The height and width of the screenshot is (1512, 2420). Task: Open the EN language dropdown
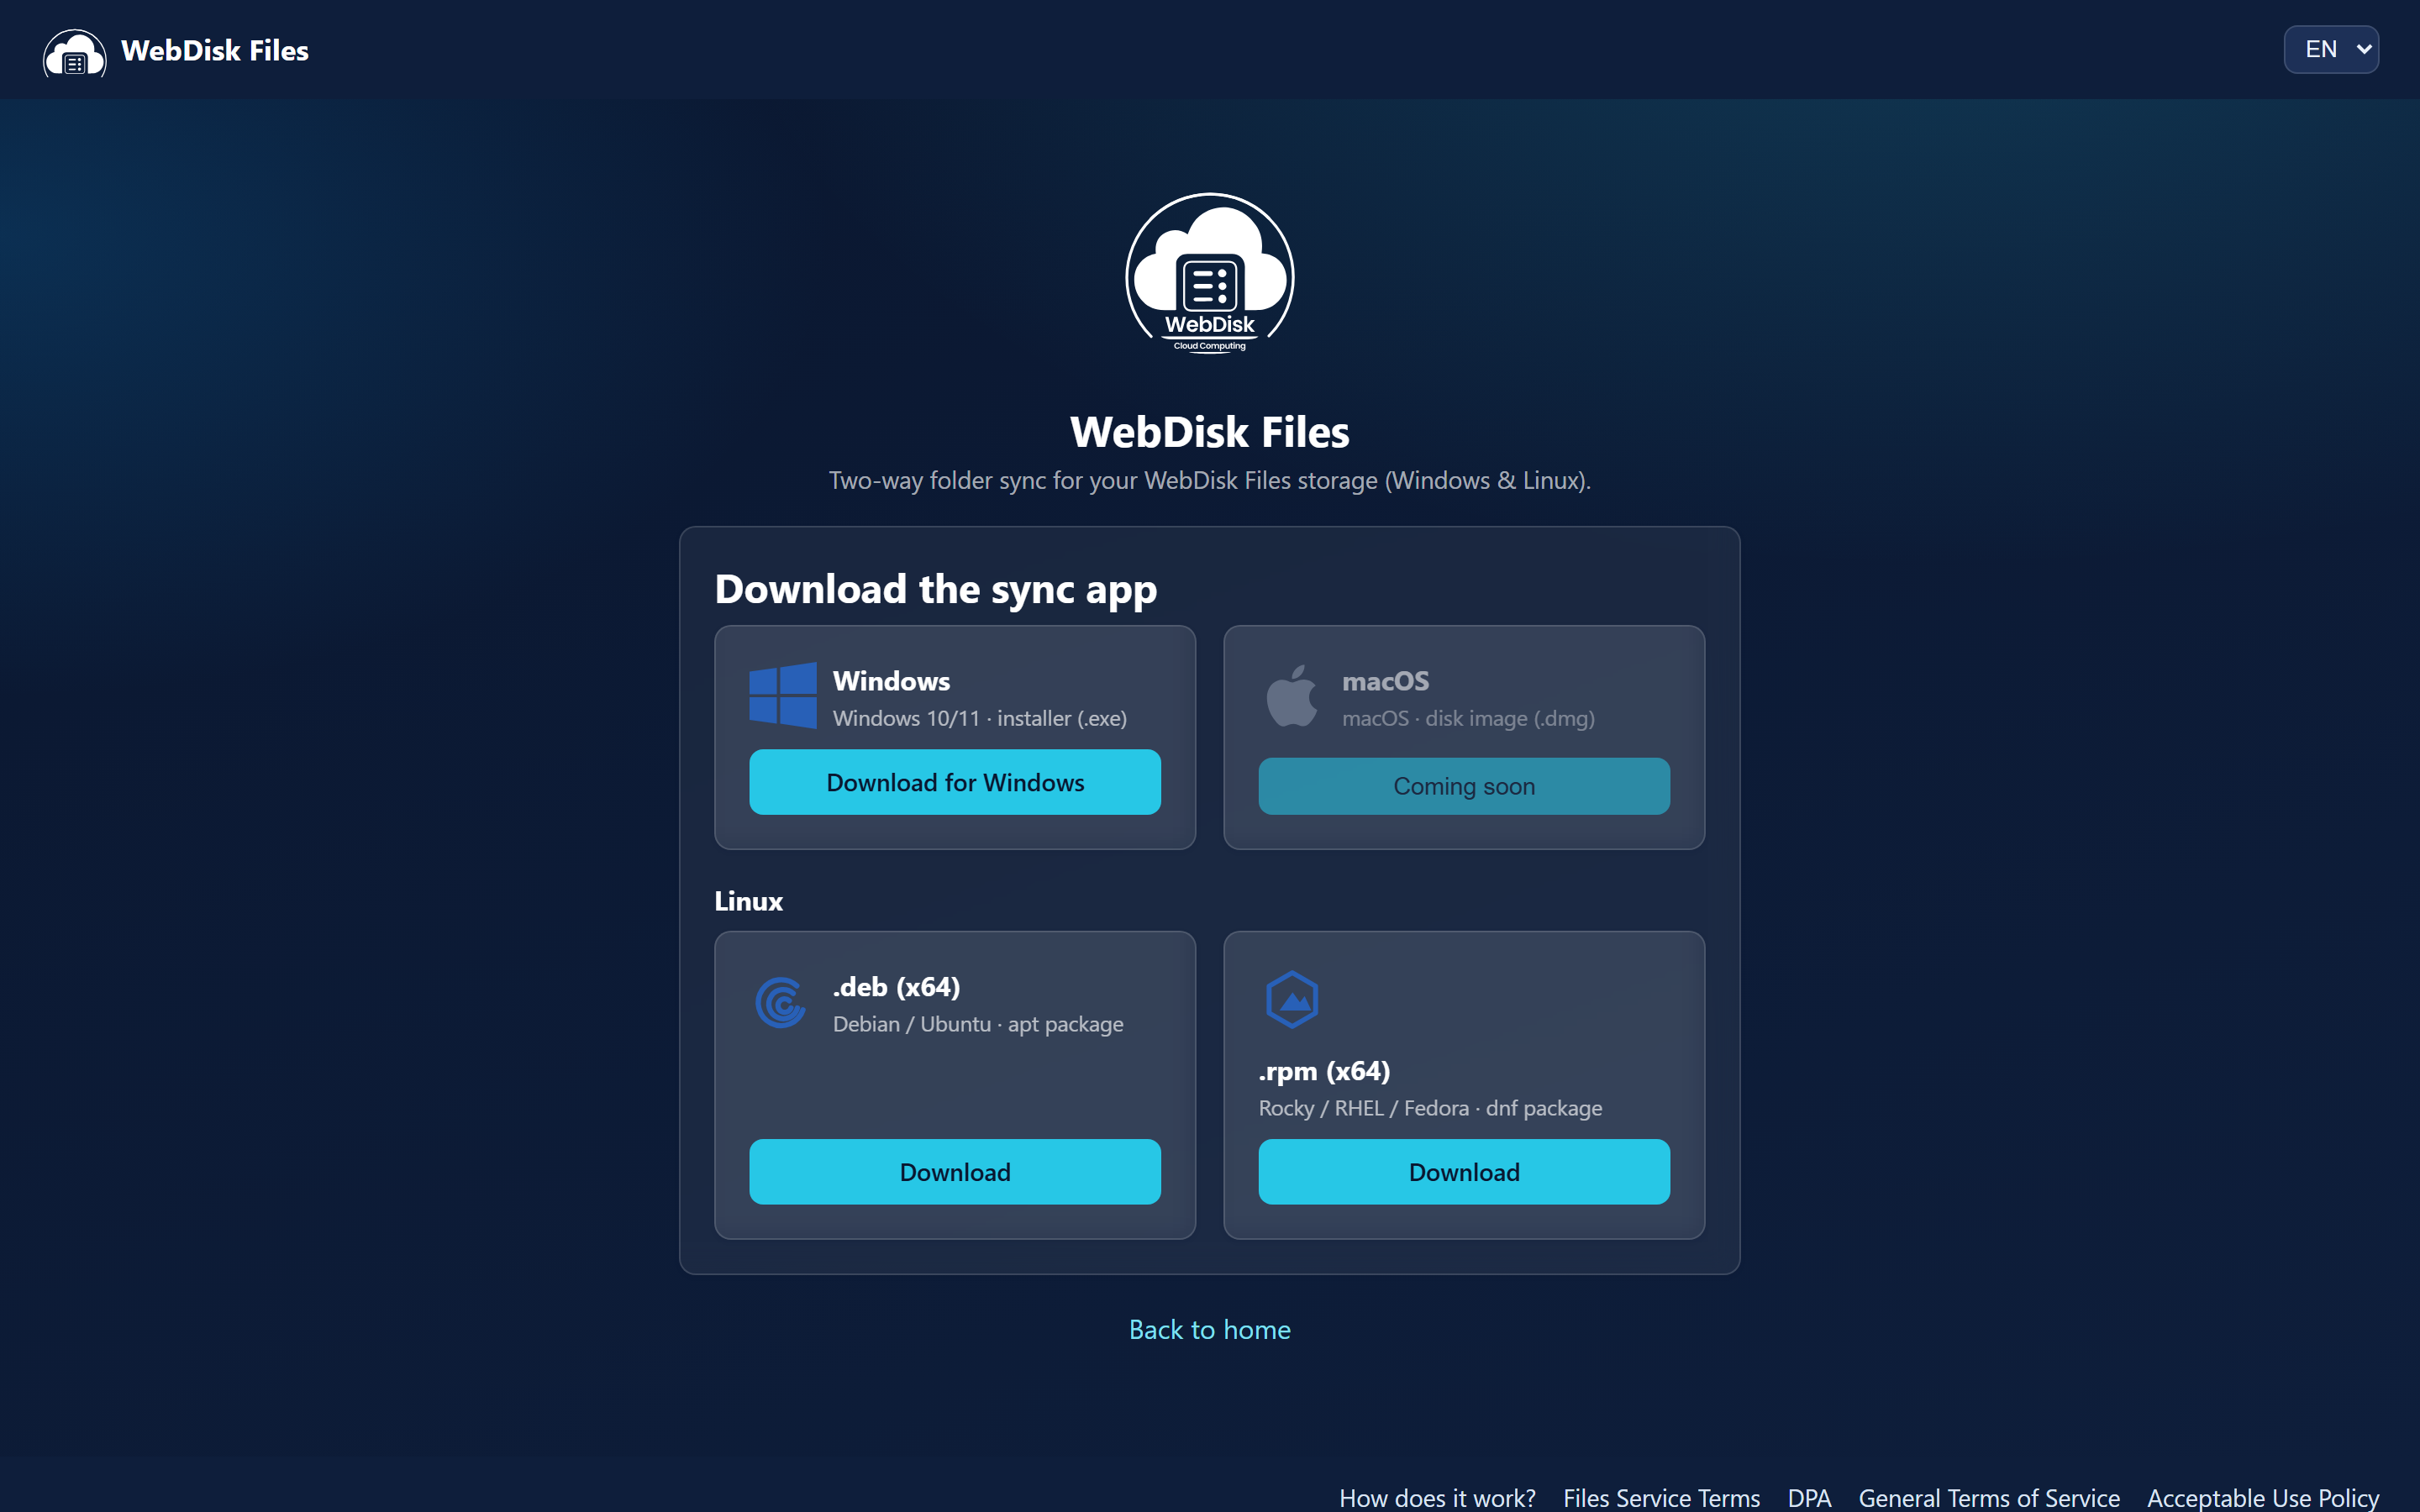[2331, 49]
